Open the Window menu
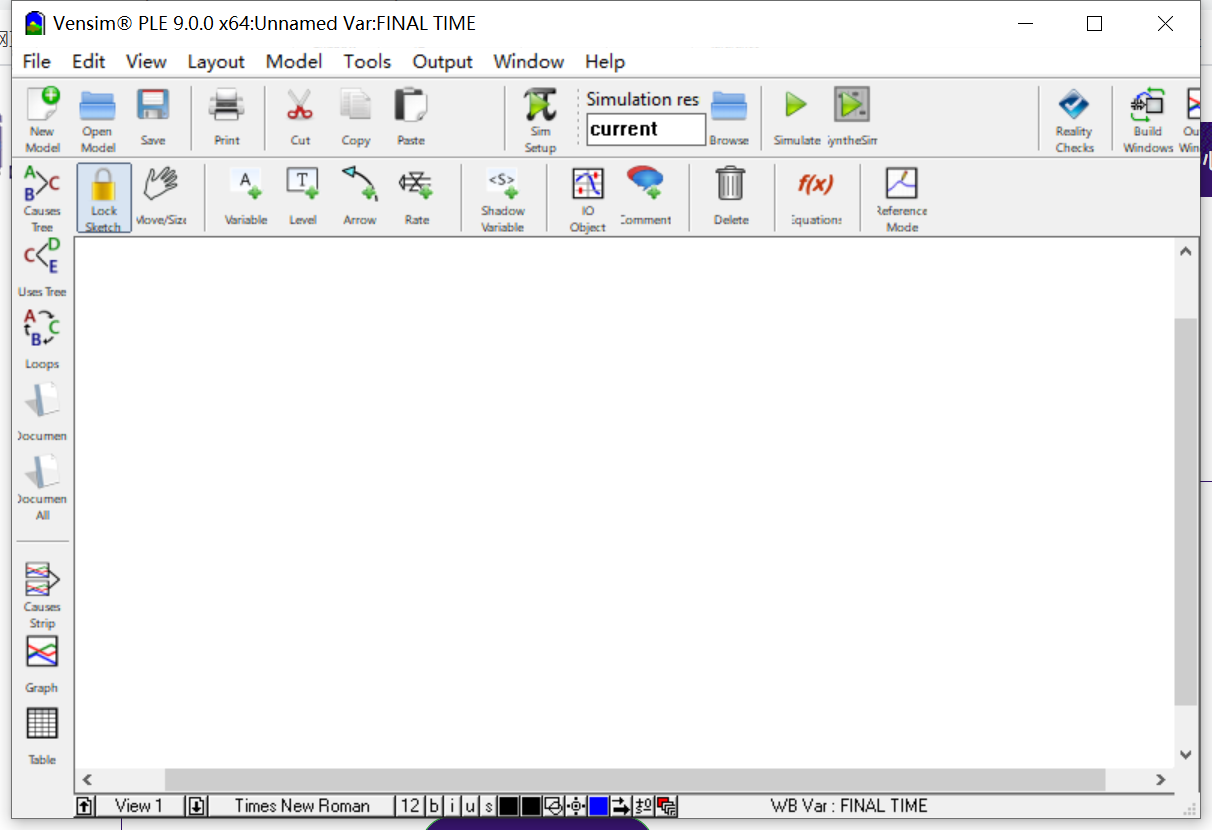The width and height of the screenshot is (1212, 830). point(529,61)
